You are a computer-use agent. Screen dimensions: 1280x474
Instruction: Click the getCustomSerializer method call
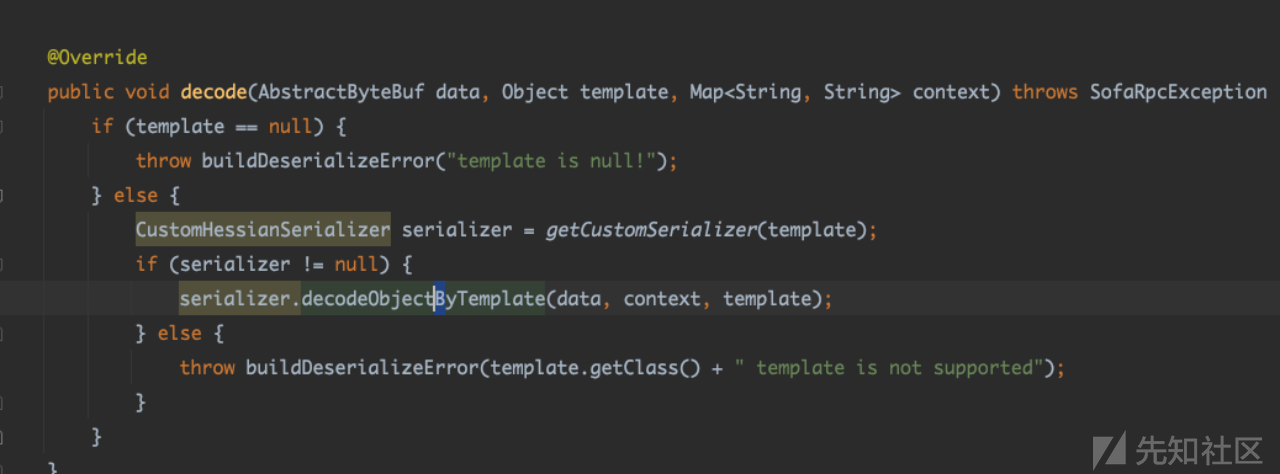[651, 230]
